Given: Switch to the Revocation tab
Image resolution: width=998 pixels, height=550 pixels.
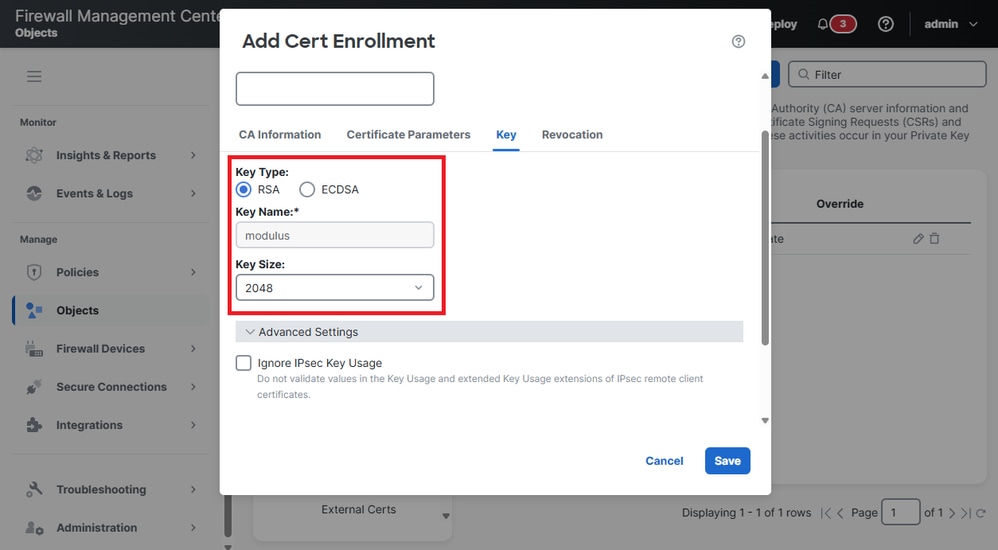Looking at the screenshot, I should tap(572, 134).
